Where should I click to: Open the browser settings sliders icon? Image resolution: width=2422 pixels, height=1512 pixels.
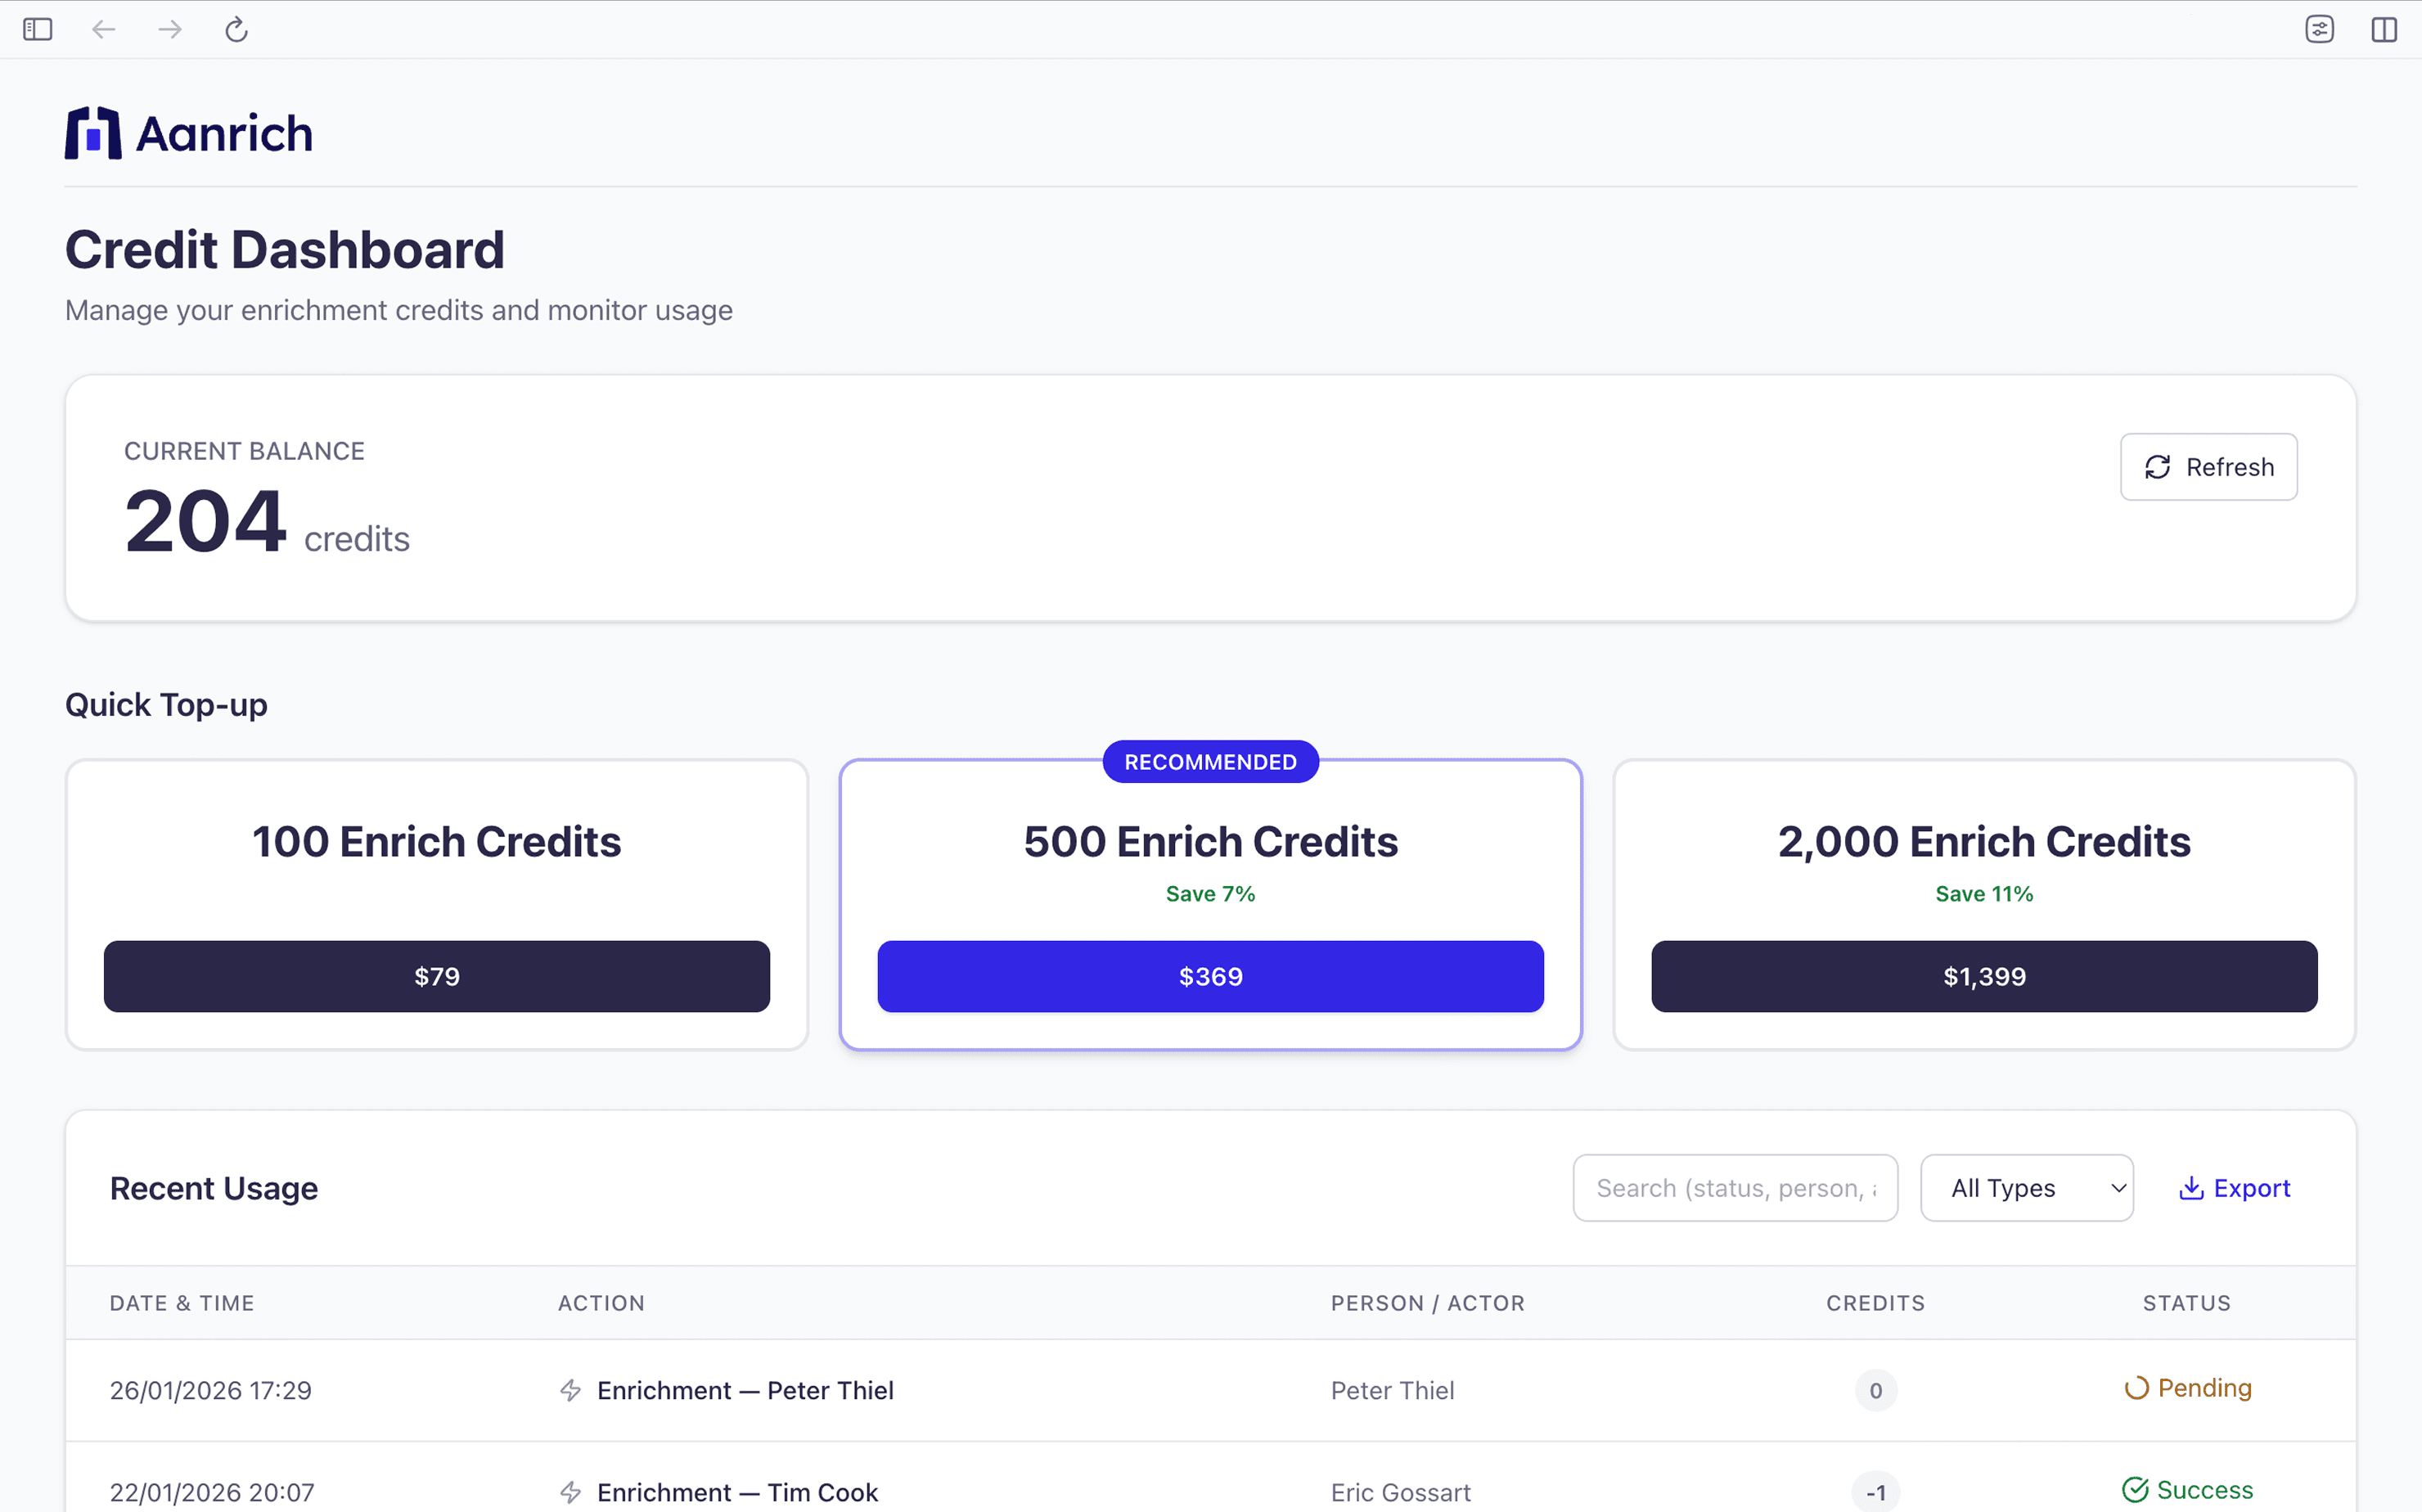(x=2319, y=30)
